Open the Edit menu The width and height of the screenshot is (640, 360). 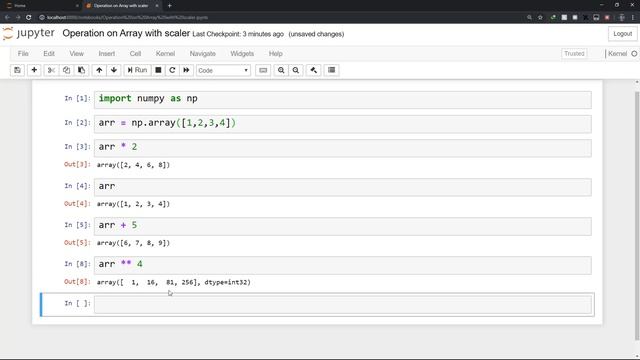[49, 53]
